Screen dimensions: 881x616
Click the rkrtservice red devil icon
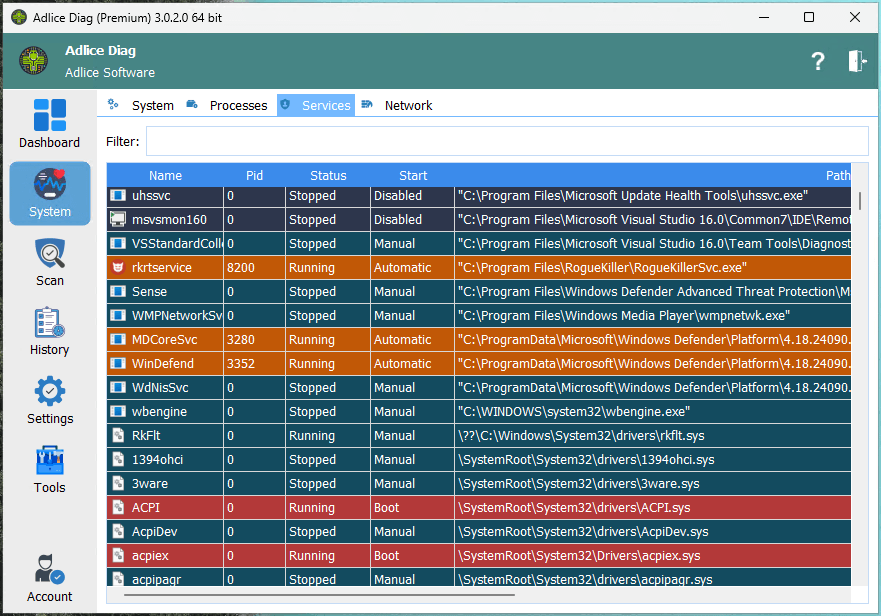118,268
